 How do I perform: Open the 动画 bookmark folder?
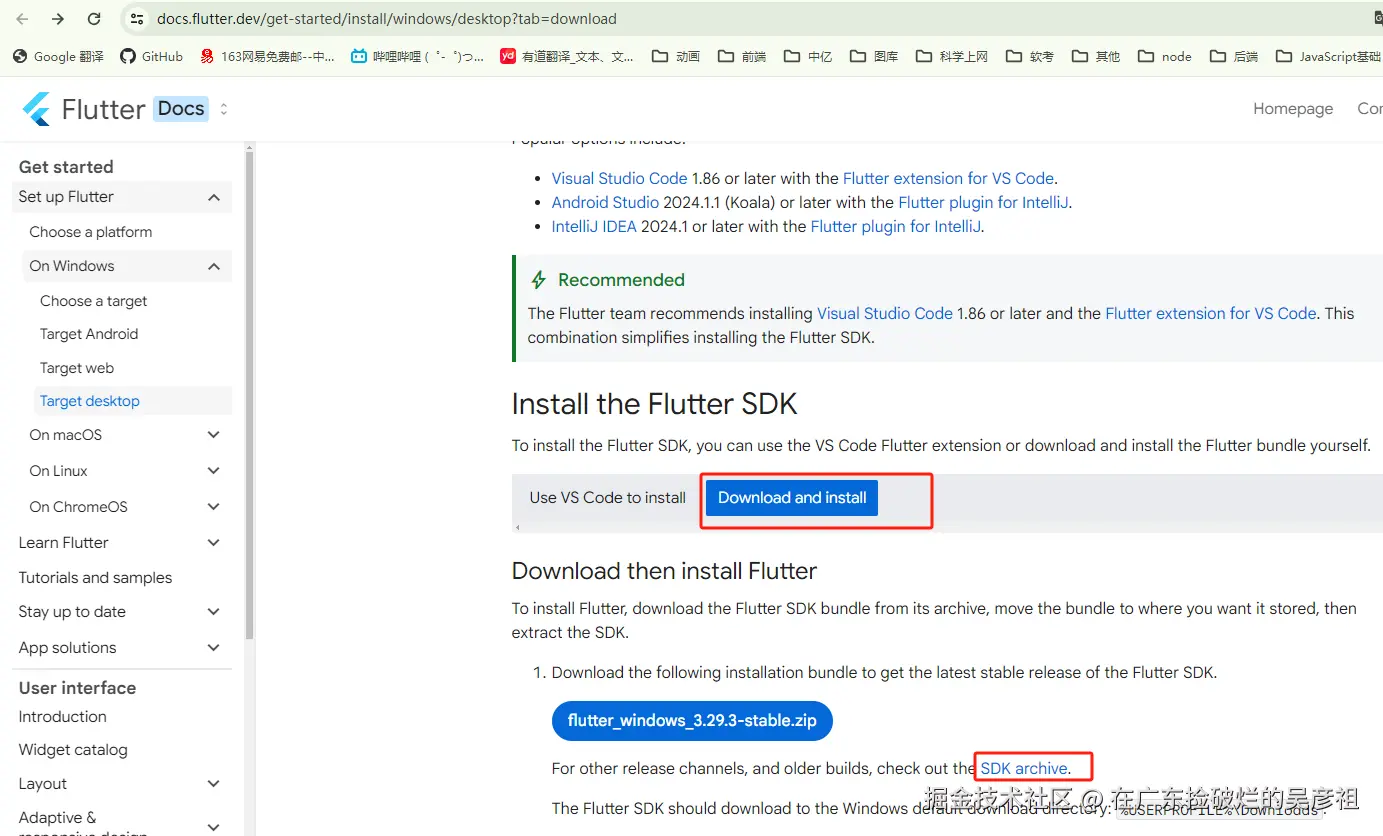click(676, 57)
